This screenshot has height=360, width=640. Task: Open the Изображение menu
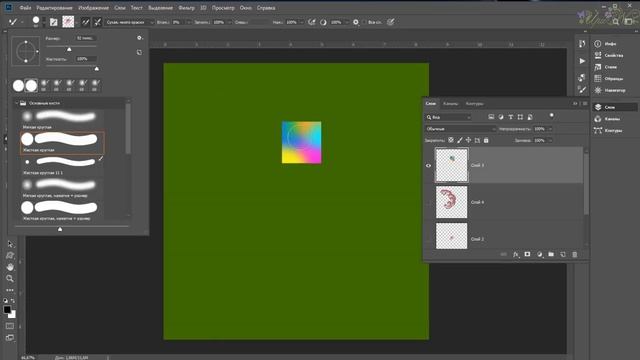[x=93, y=8]
